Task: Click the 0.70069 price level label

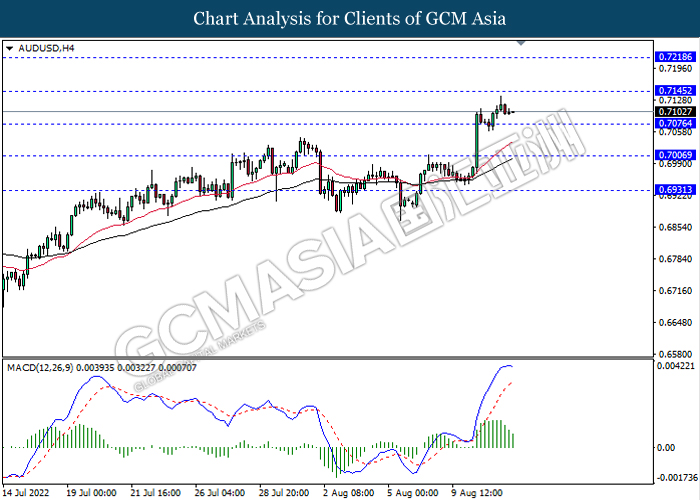Action: click(675, 155)
